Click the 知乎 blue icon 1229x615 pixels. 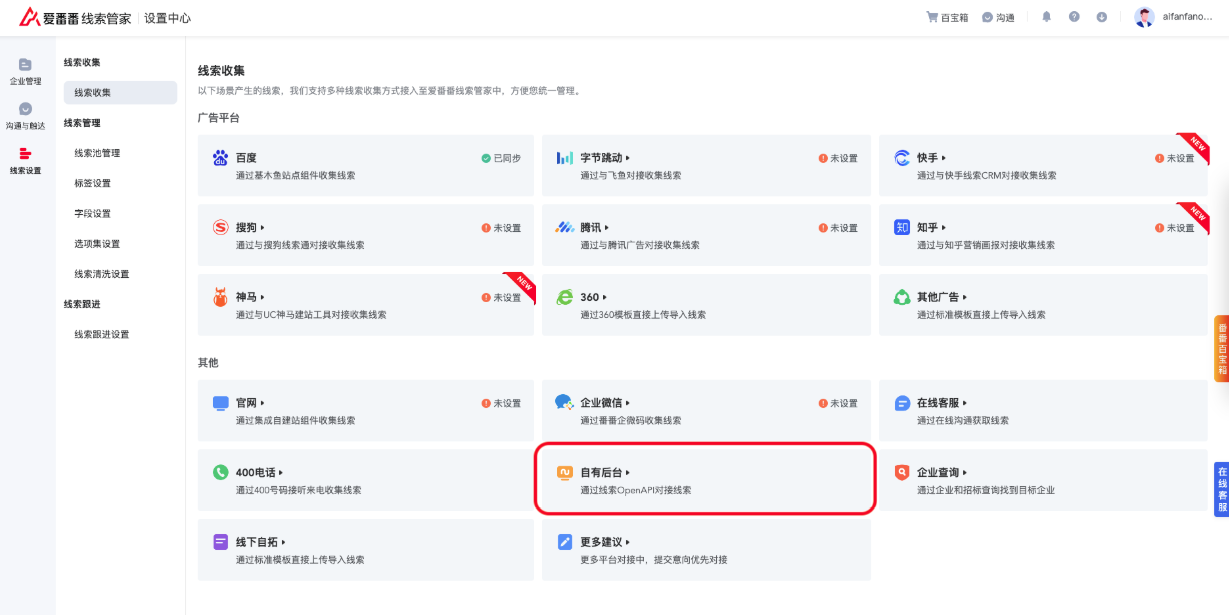pos(902,227)
